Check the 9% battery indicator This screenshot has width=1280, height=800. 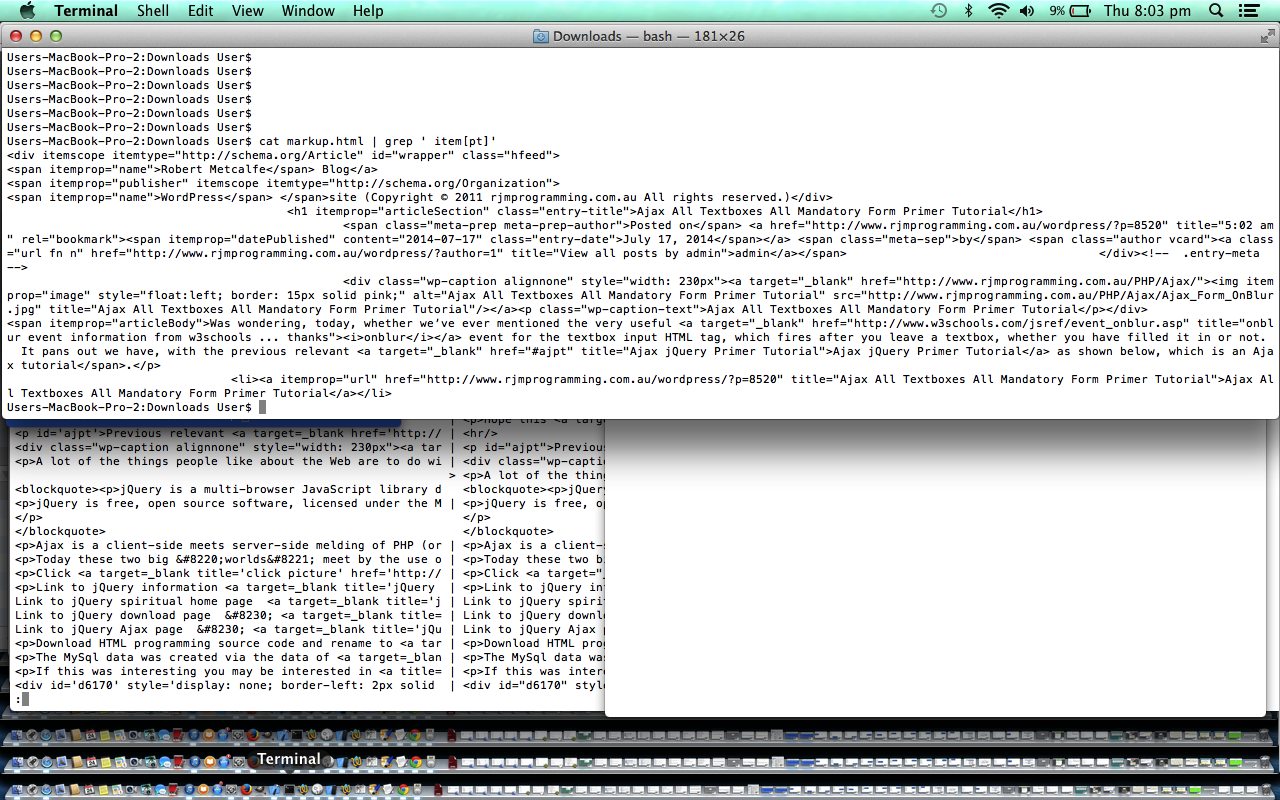coord(1071,11)
